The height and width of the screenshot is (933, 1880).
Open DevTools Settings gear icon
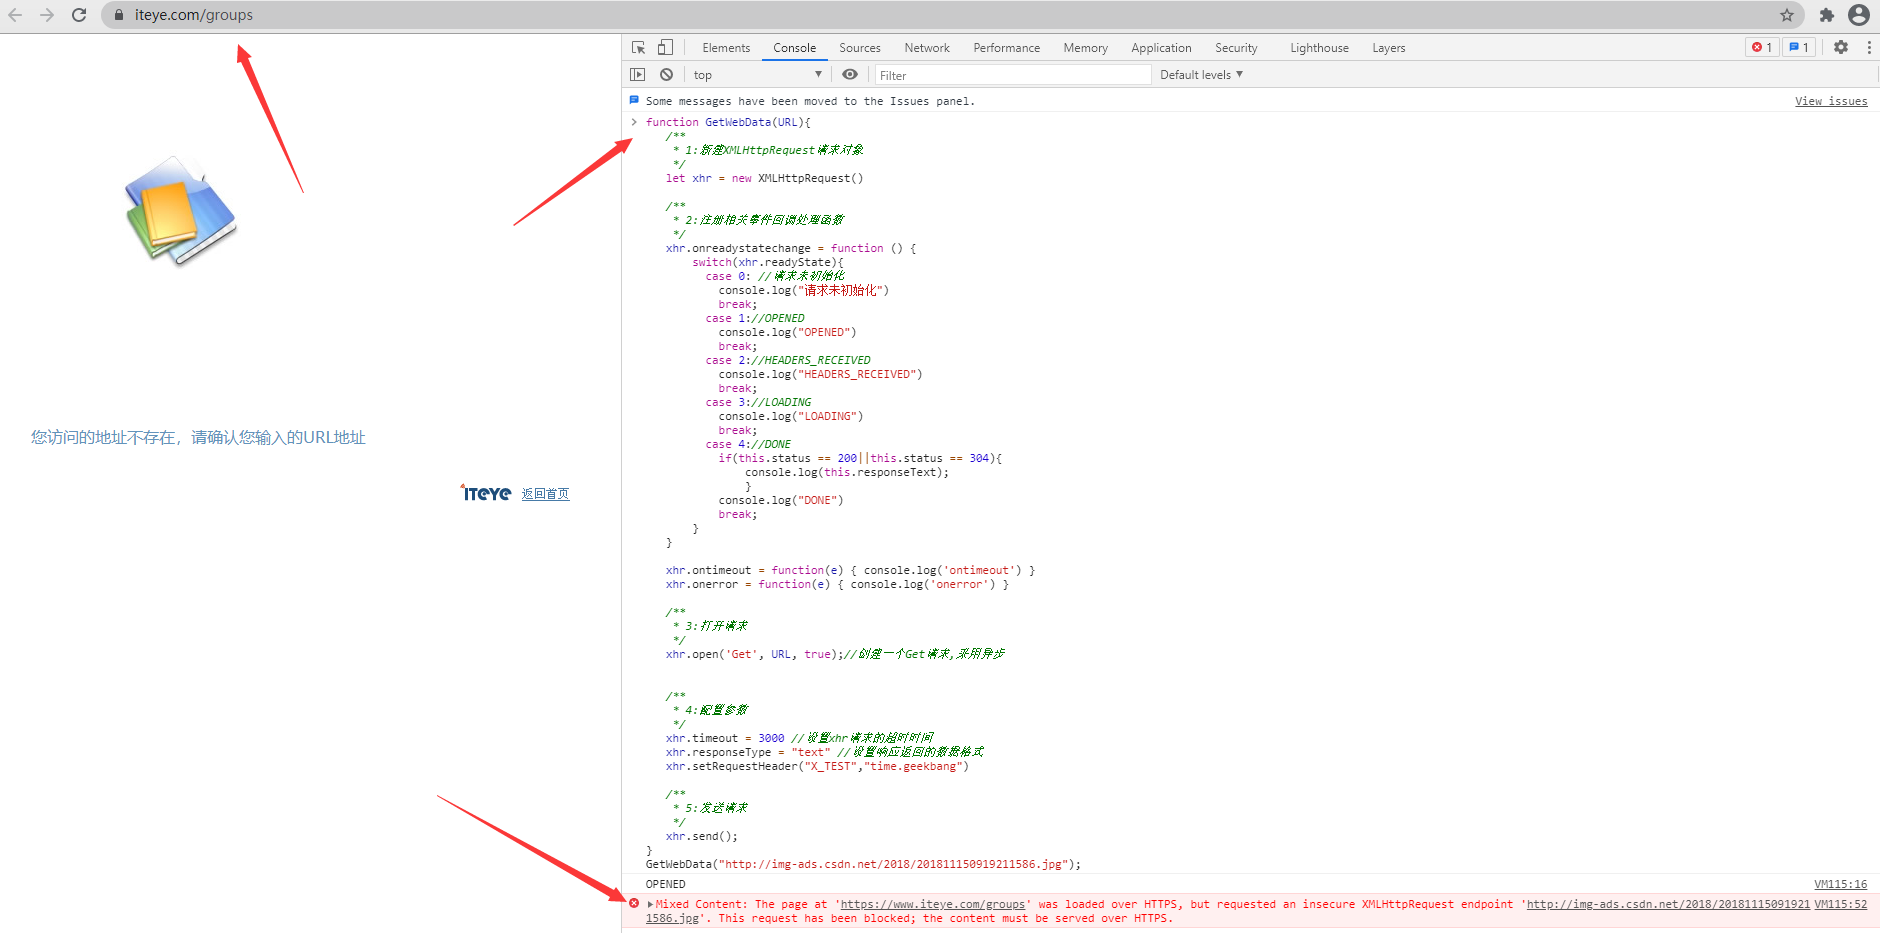[x=1841, y=47]
